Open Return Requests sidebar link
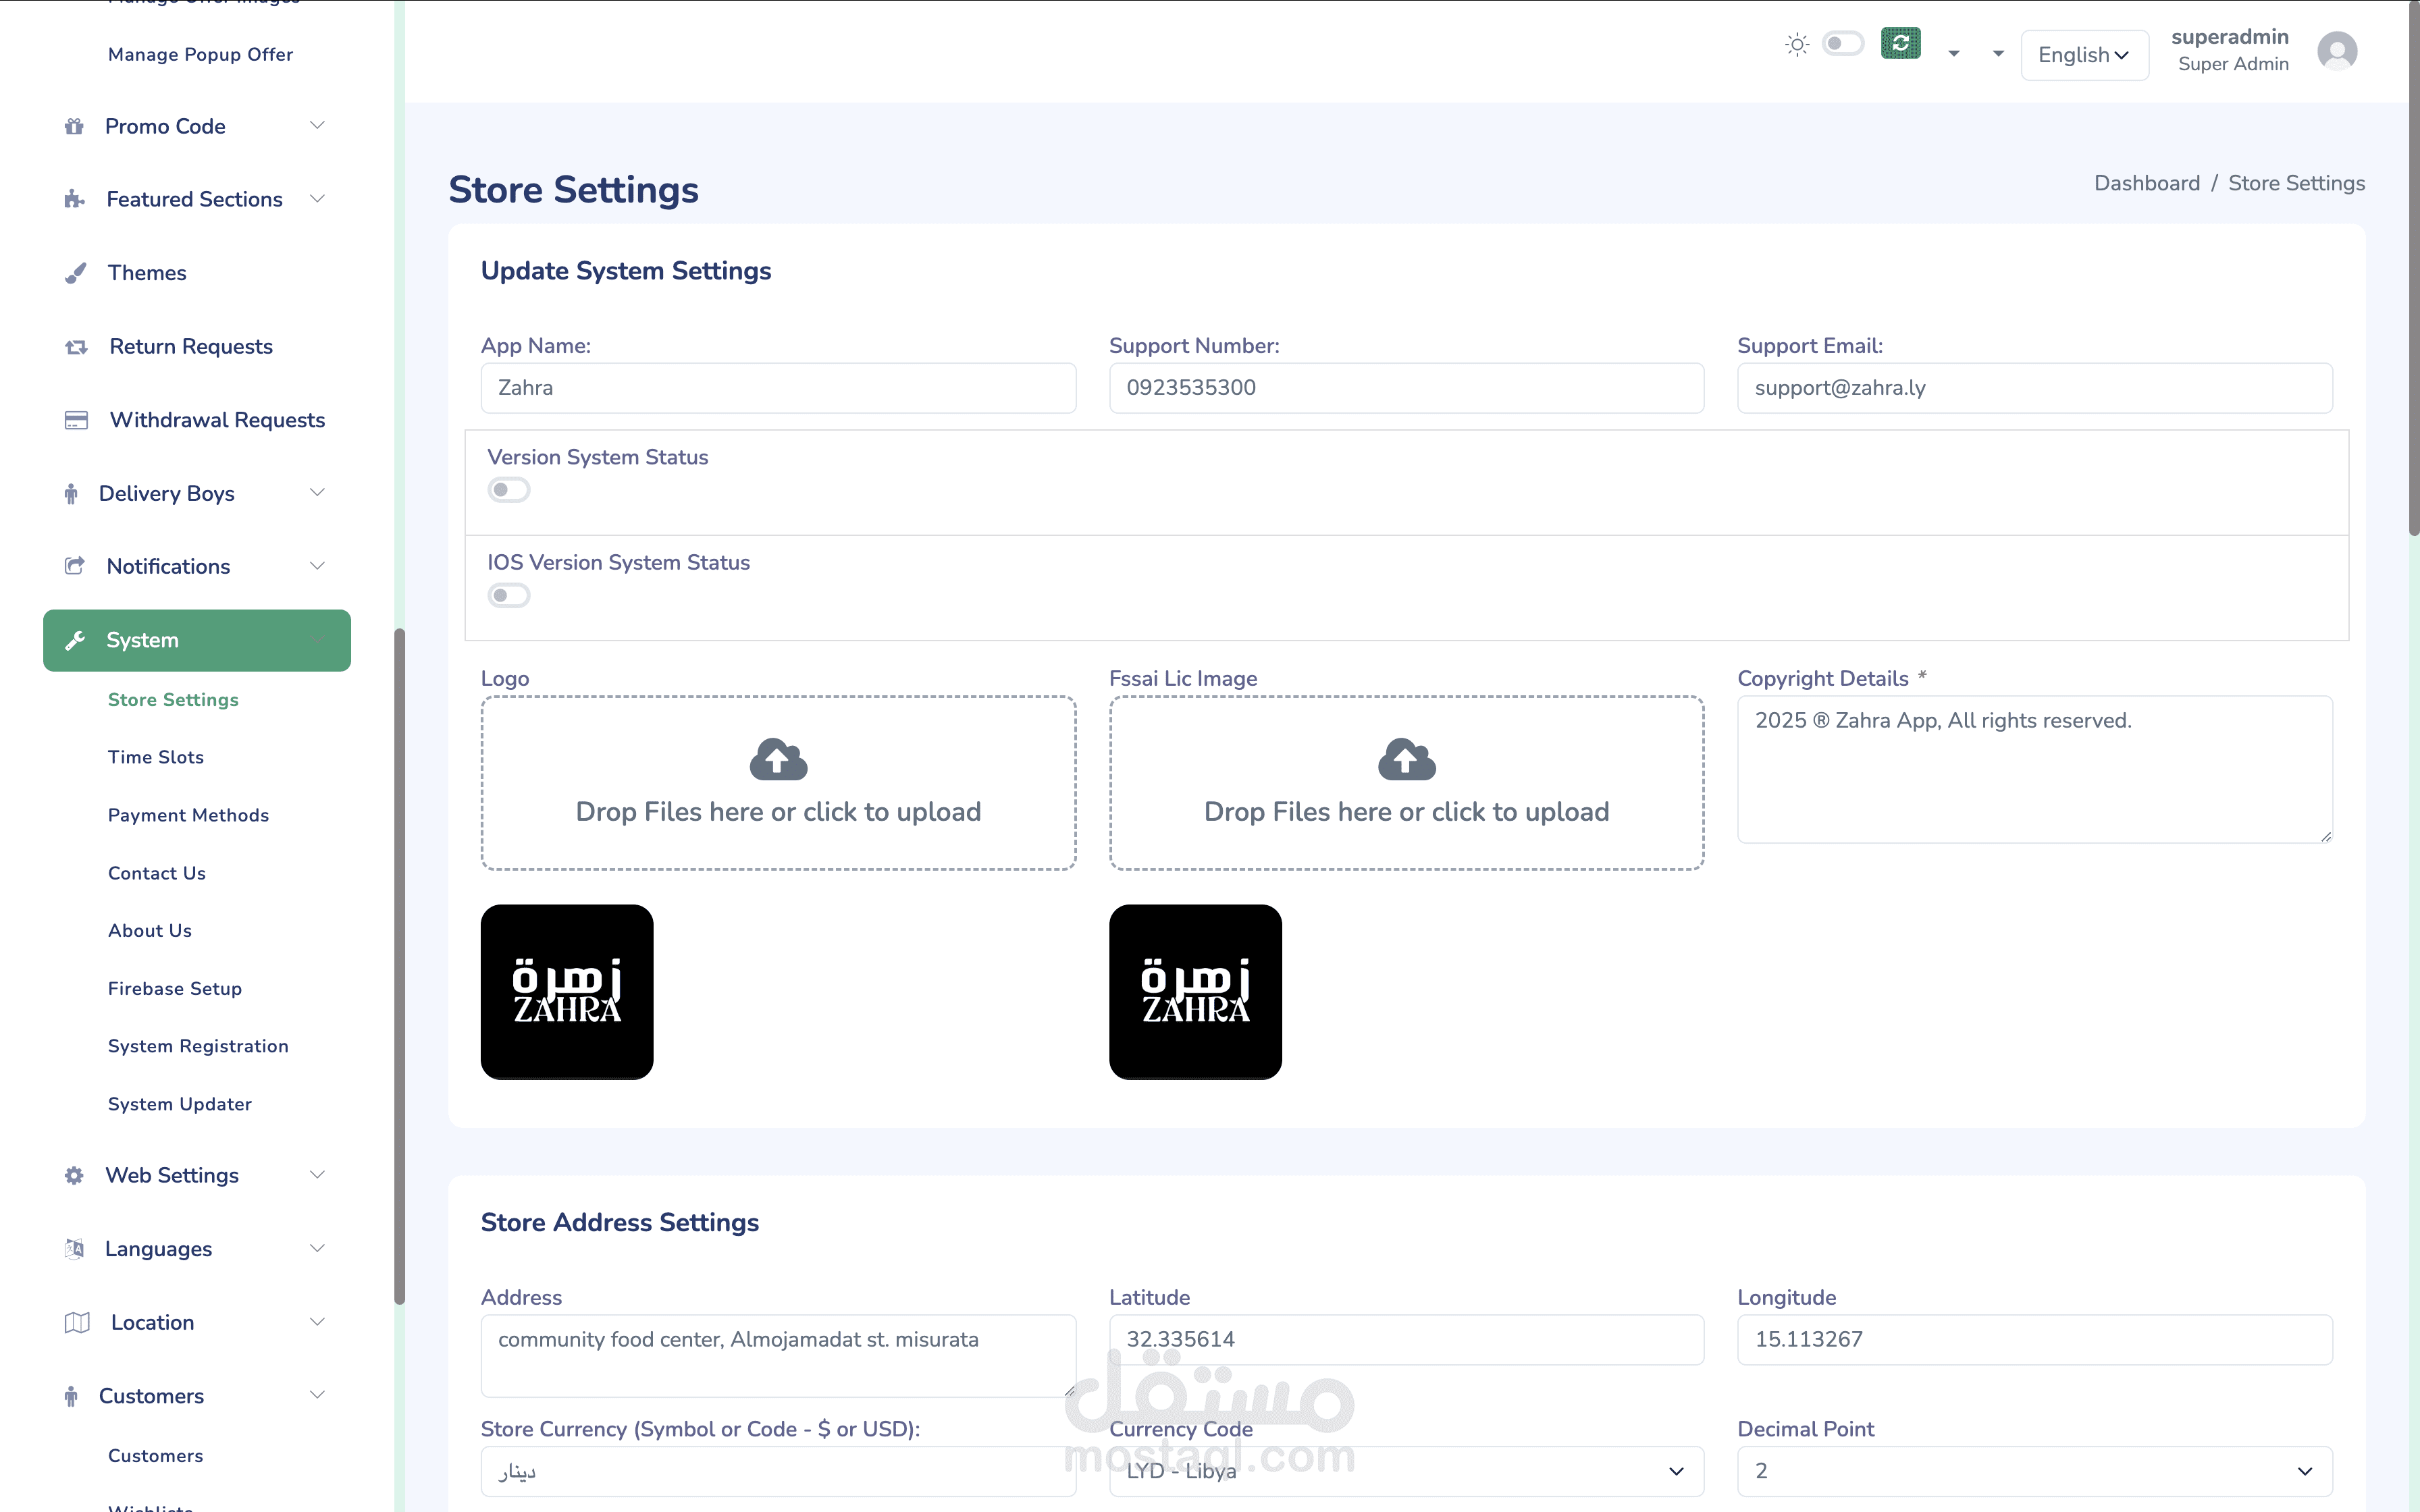Image resolution: width=2420 pixels, height=1512 pixels. 191,347
